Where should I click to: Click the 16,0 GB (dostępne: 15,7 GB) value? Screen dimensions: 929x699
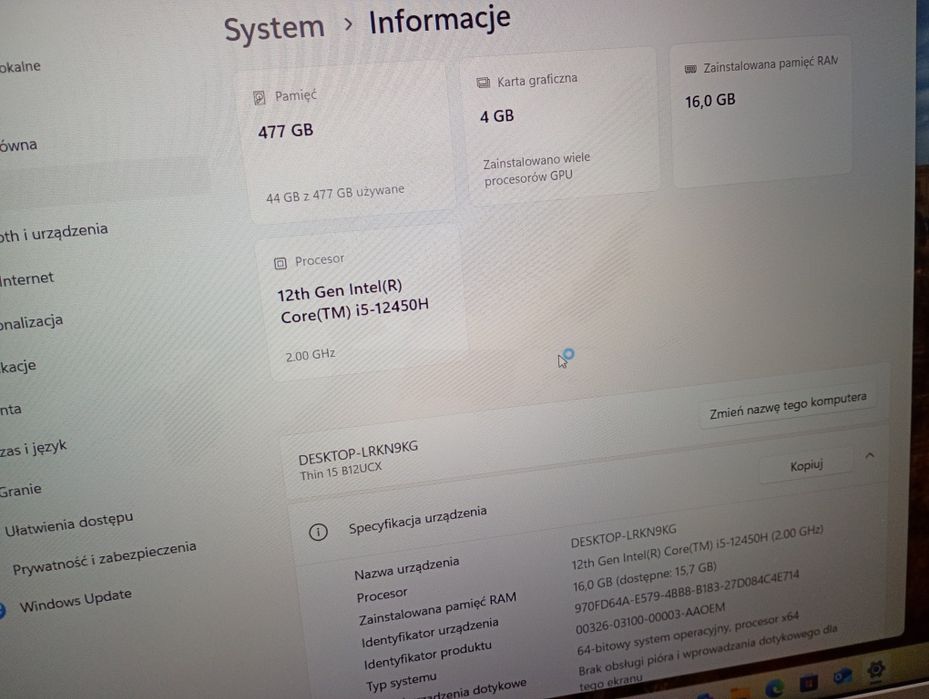(645, 577)
